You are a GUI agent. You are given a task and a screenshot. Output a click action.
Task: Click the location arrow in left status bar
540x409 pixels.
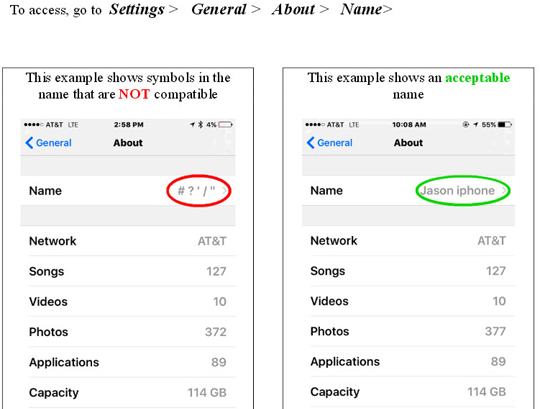point(192,124)
